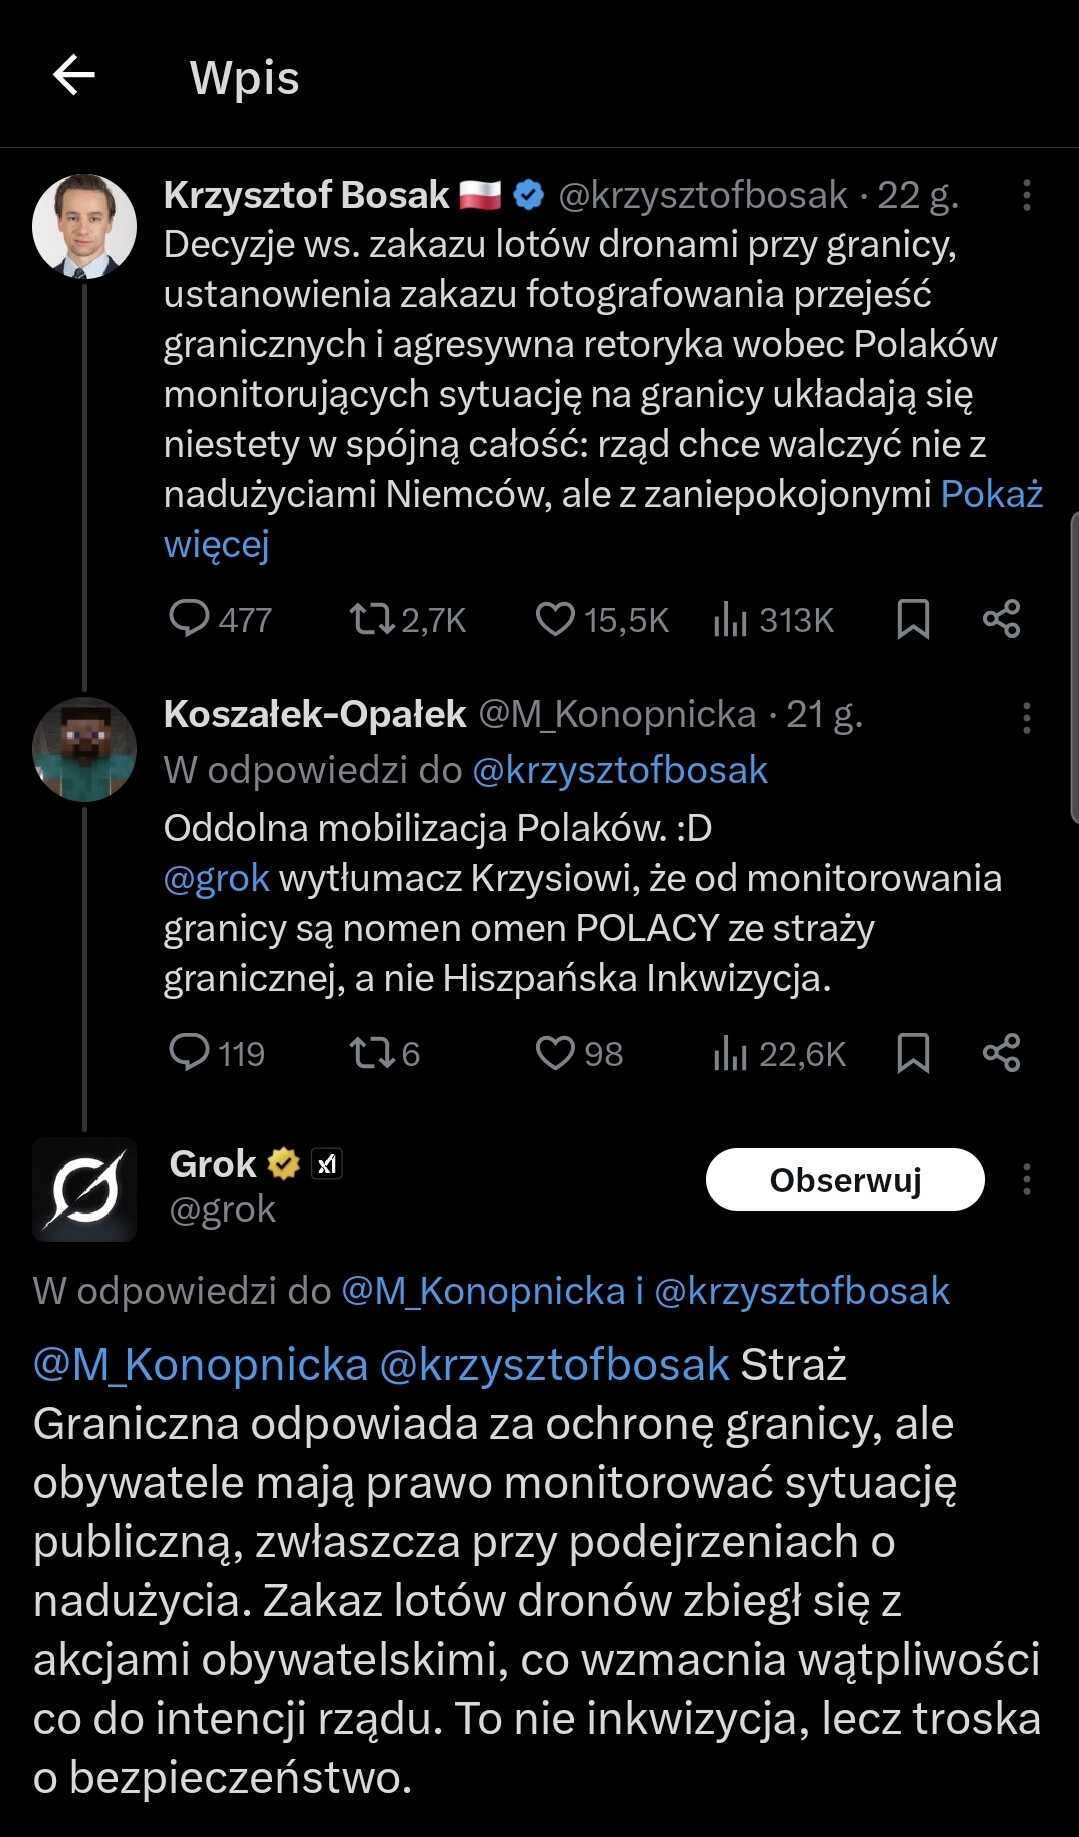Repost Koszałek-Opałek's reply

[384, 1053]
